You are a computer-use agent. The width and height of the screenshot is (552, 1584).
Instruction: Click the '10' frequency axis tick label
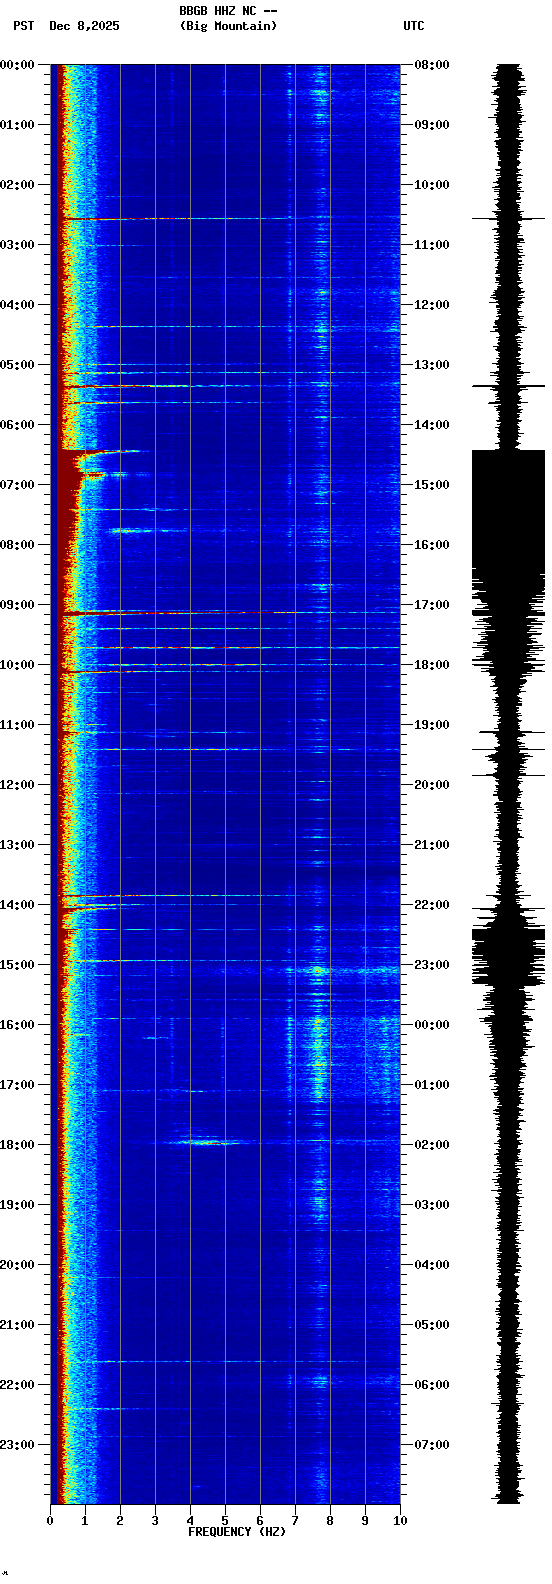coord(400,1522)
